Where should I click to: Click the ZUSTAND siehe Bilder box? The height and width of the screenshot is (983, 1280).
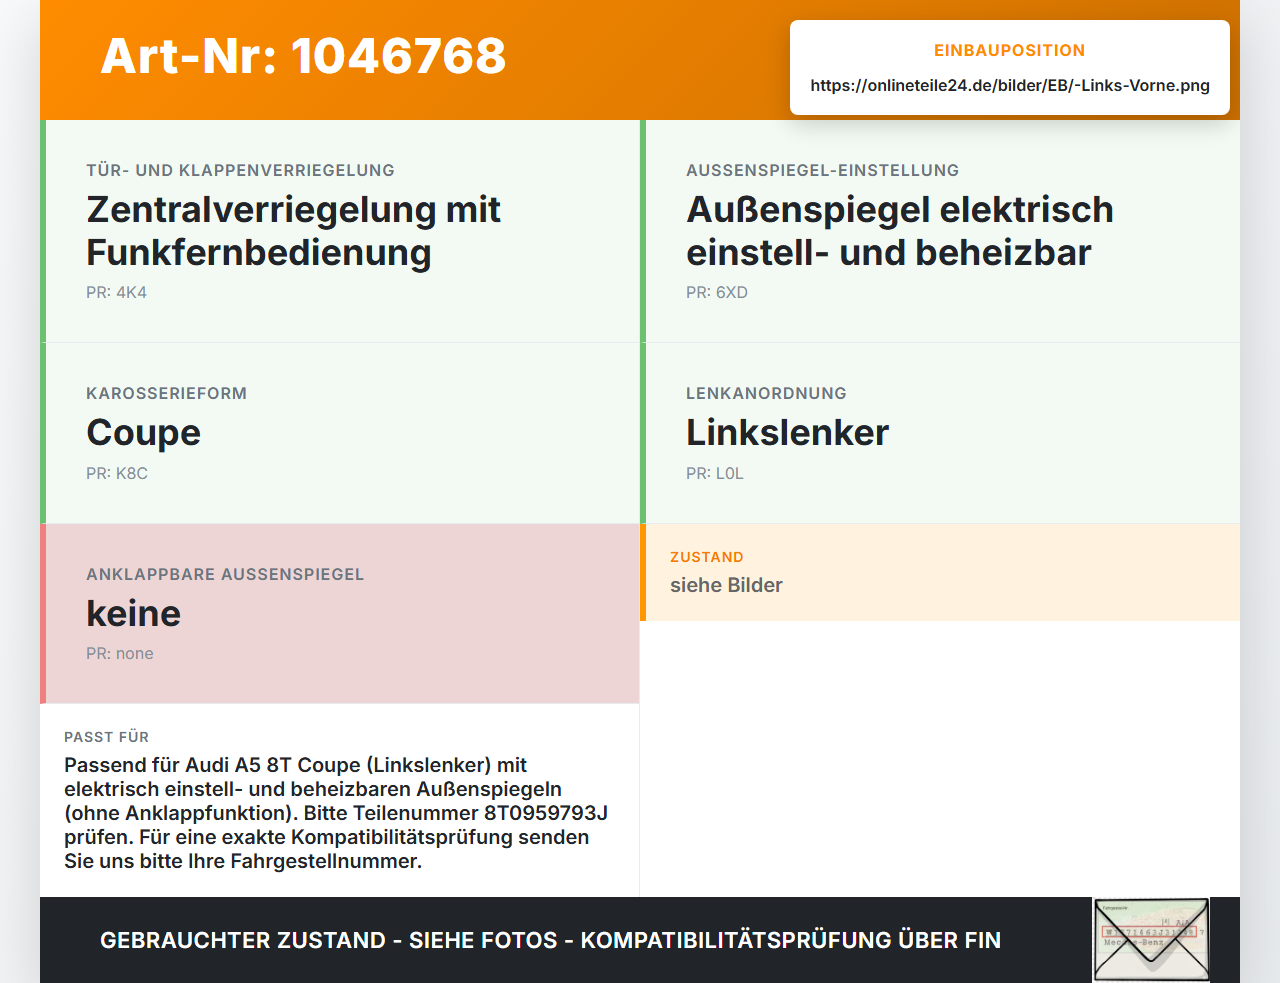[x=940, y=572]
